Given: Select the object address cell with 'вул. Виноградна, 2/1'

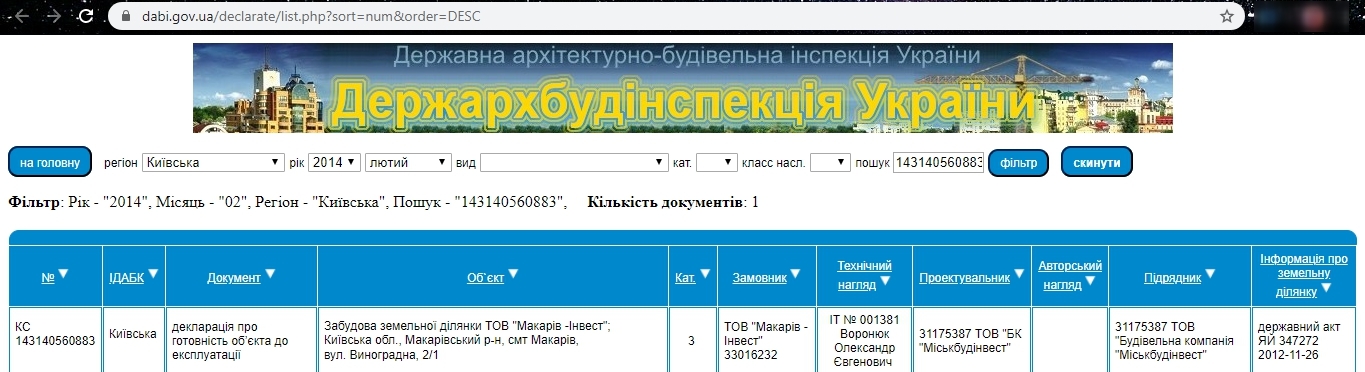Looking at the screenshot, I should click(492, 340).
